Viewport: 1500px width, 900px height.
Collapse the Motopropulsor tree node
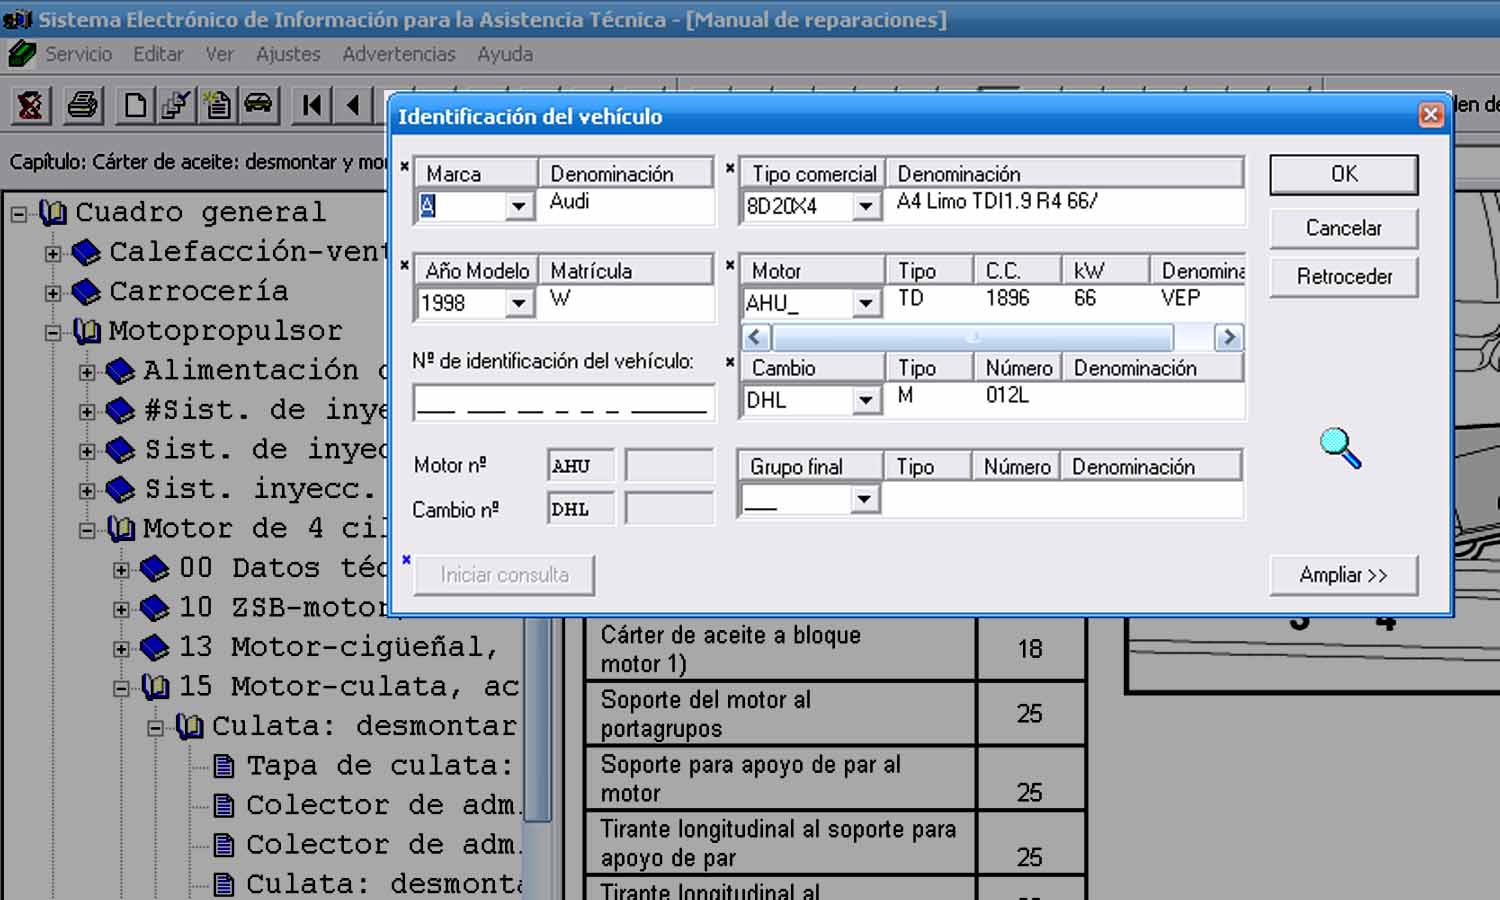pos(53,332)
